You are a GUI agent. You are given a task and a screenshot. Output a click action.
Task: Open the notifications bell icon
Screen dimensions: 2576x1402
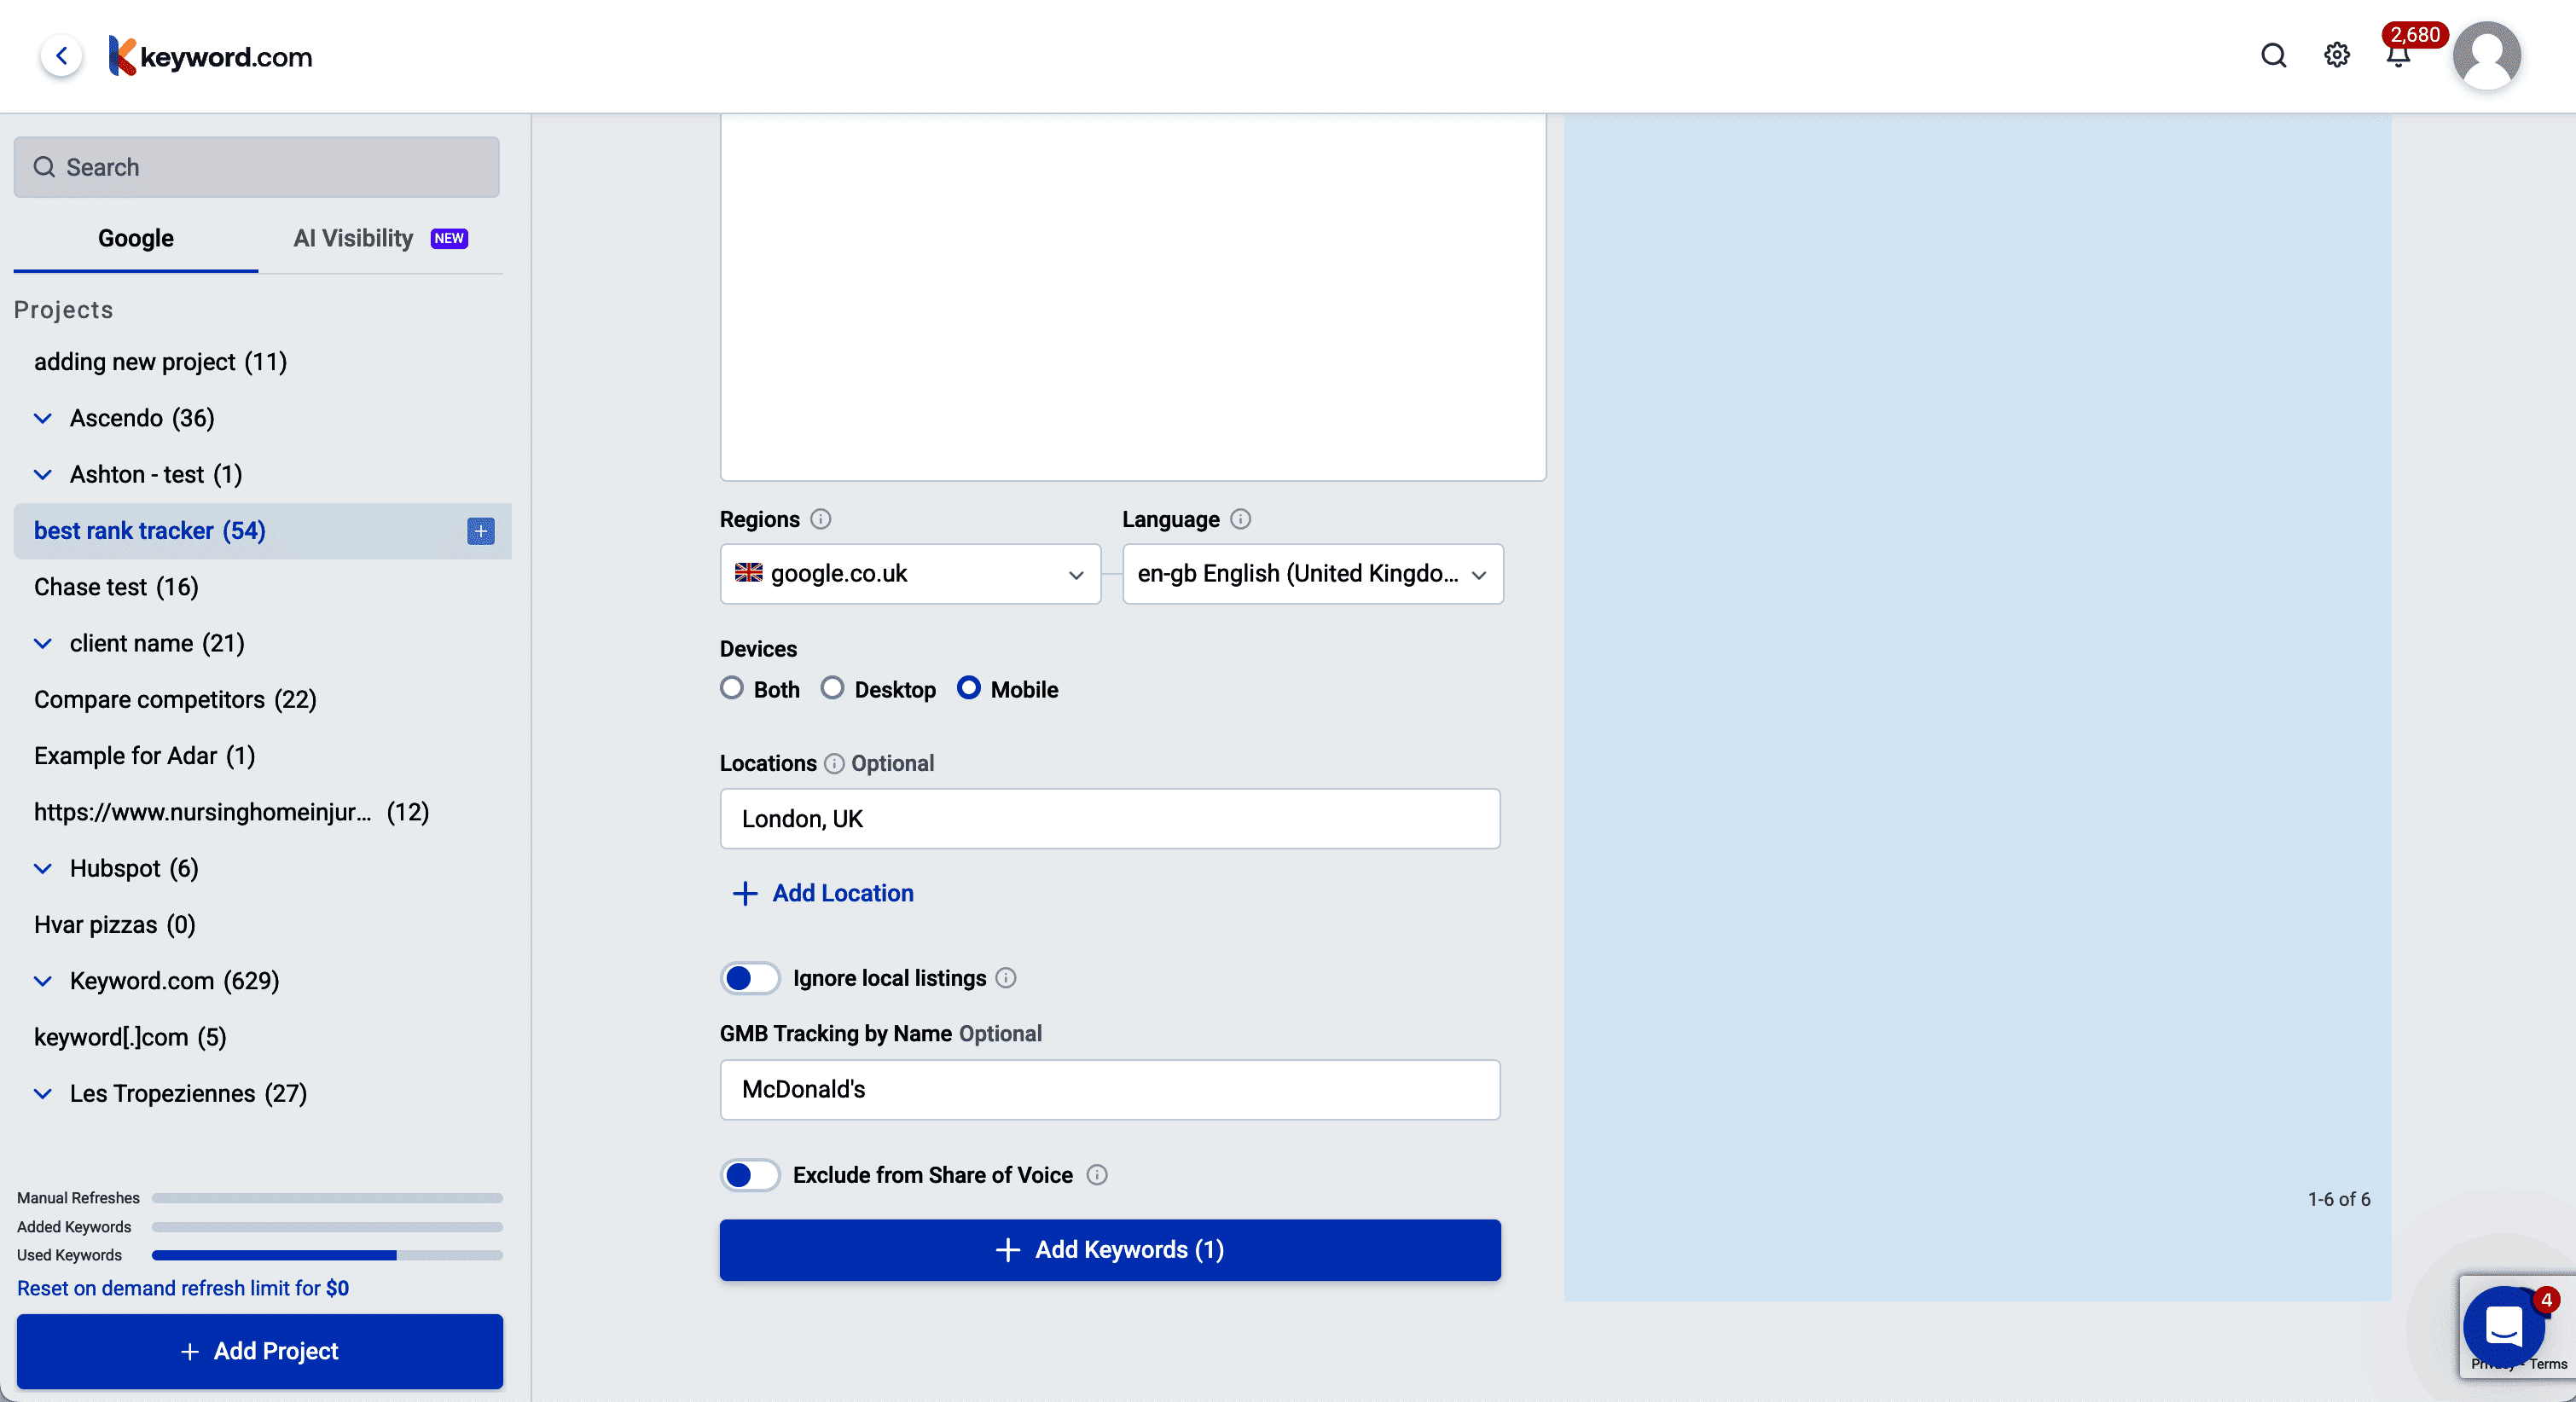coord(2397,58)
